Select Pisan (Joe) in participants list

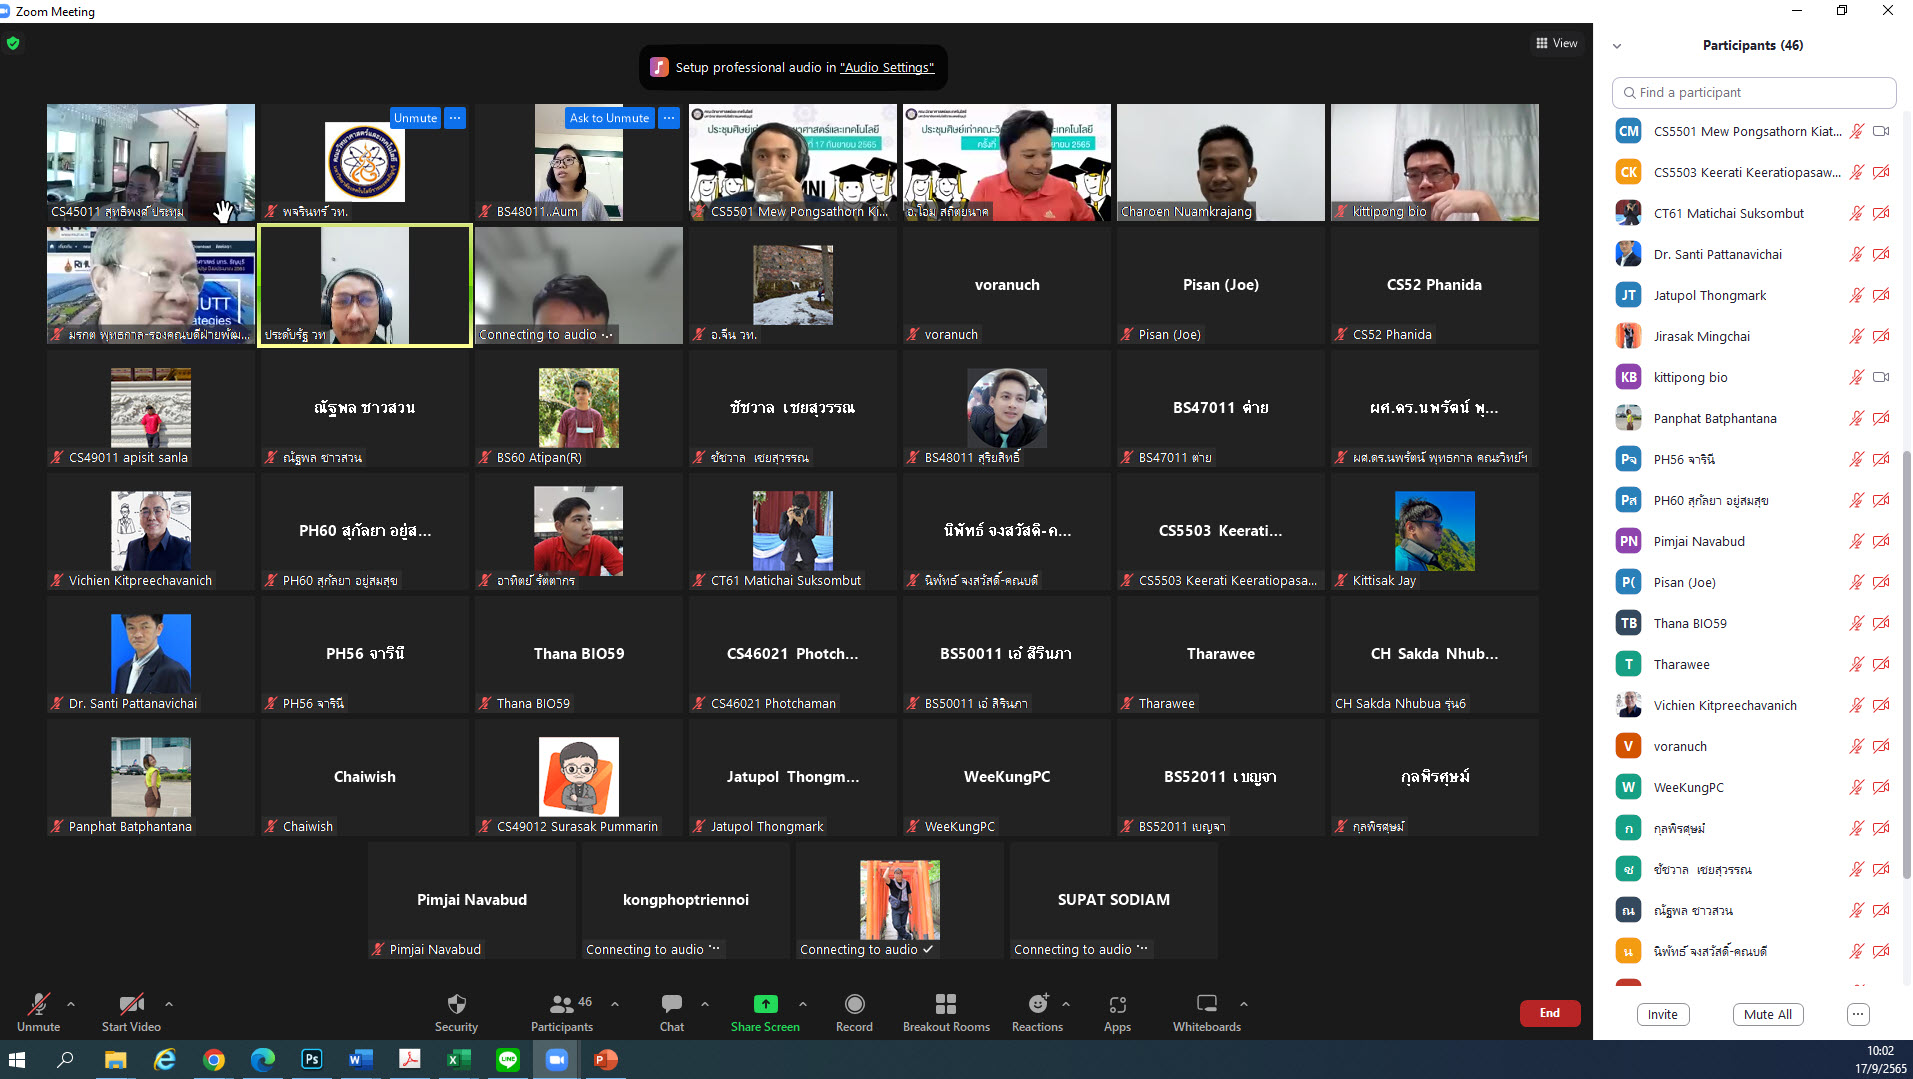tap(1752, 582)
